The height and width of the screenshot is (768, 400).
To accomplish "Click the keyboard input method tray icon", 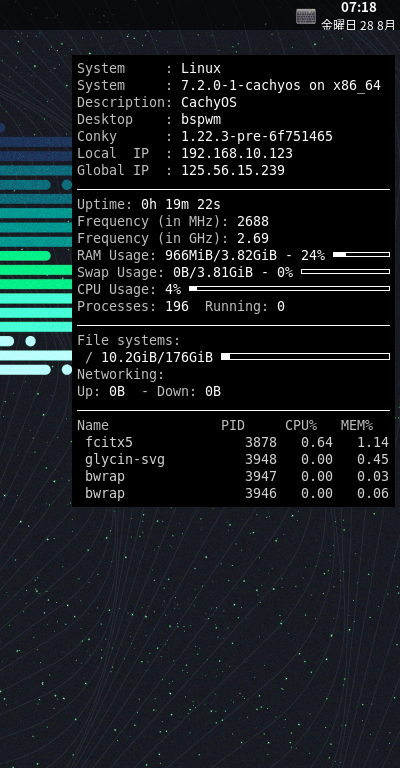I will point(306,17).
